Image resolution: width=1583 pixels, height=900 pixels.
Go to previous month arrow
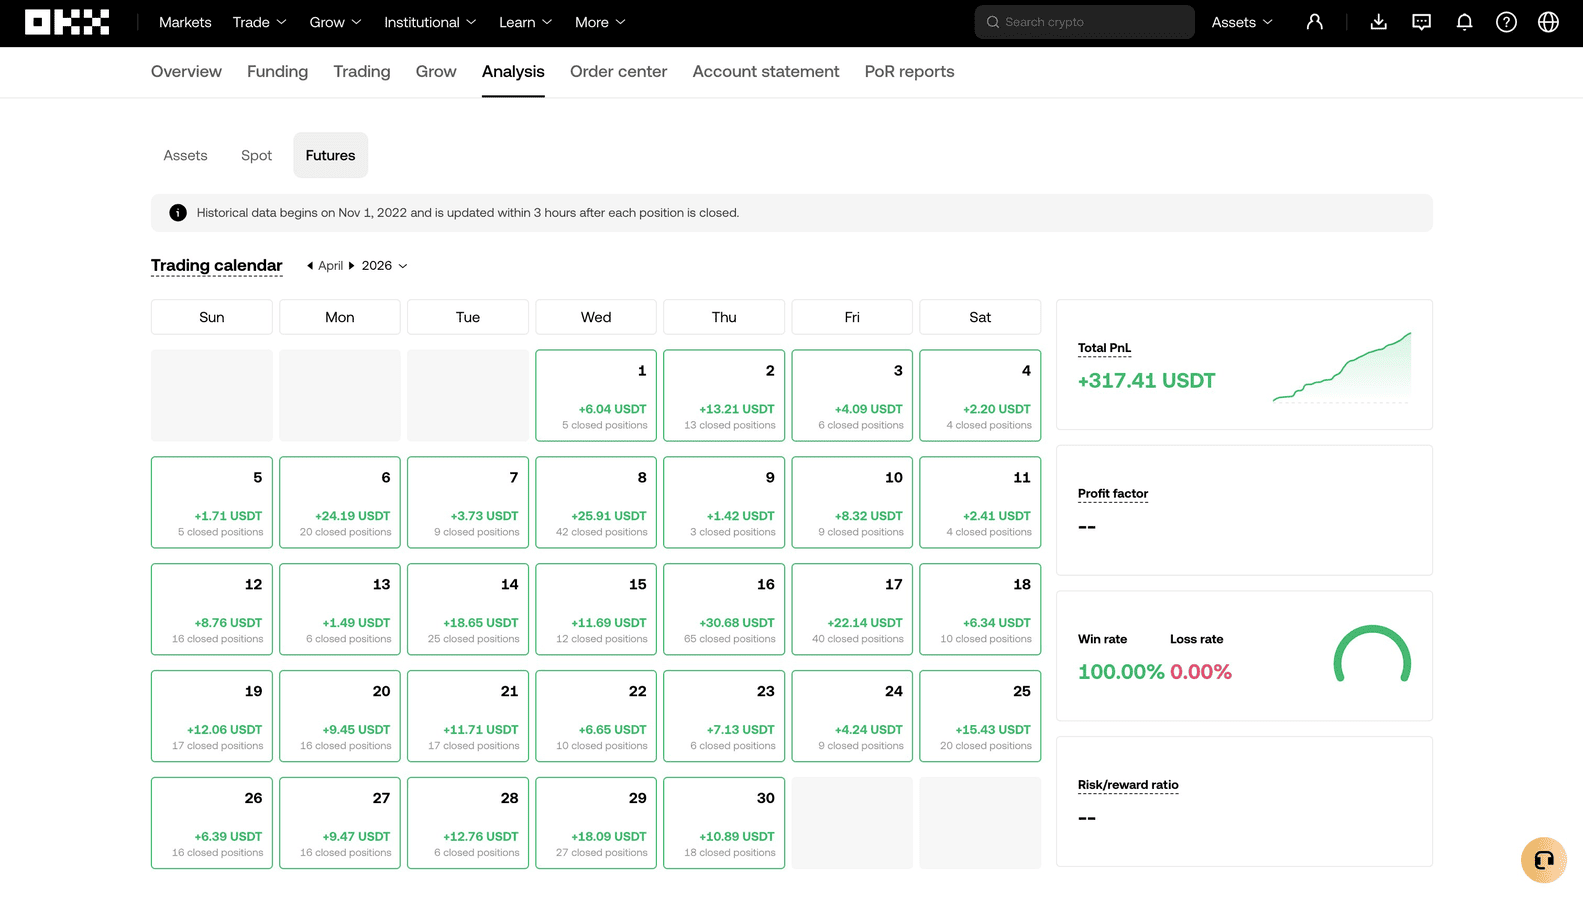pyautogui.click(x=310, y=266)
